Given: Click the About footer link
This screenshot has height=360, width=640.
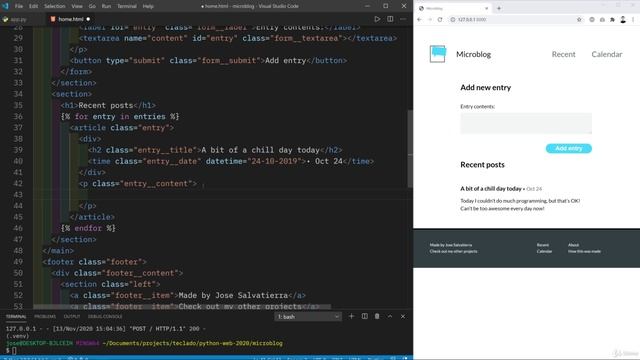Looking at the screenshot, I should pos(573,245).
